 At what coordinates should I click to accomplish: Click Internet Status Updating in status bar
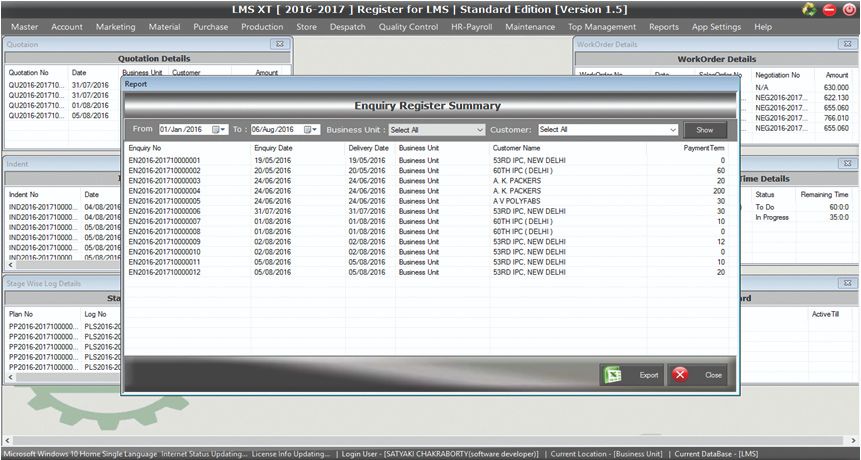coord(204,454)
